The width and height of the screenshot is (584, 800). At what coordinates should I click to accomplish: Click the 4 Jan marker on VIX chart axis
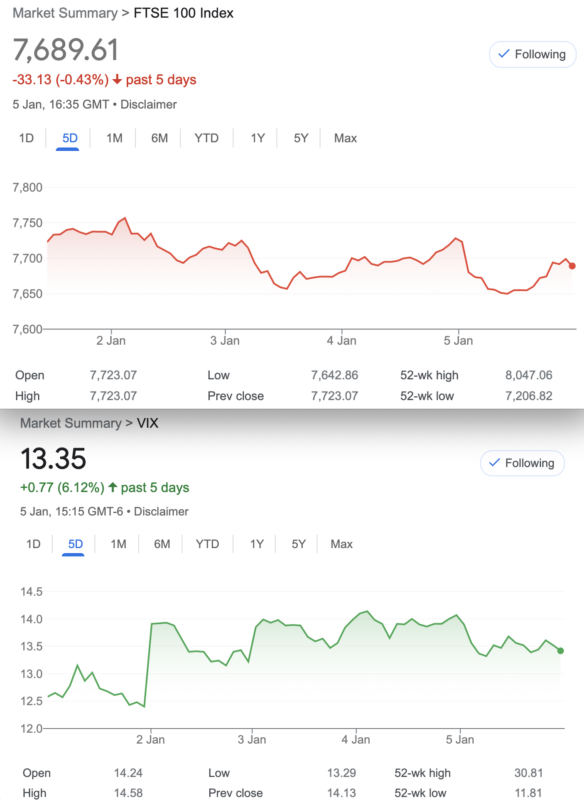pyautogui.click(x=356, y=739)
